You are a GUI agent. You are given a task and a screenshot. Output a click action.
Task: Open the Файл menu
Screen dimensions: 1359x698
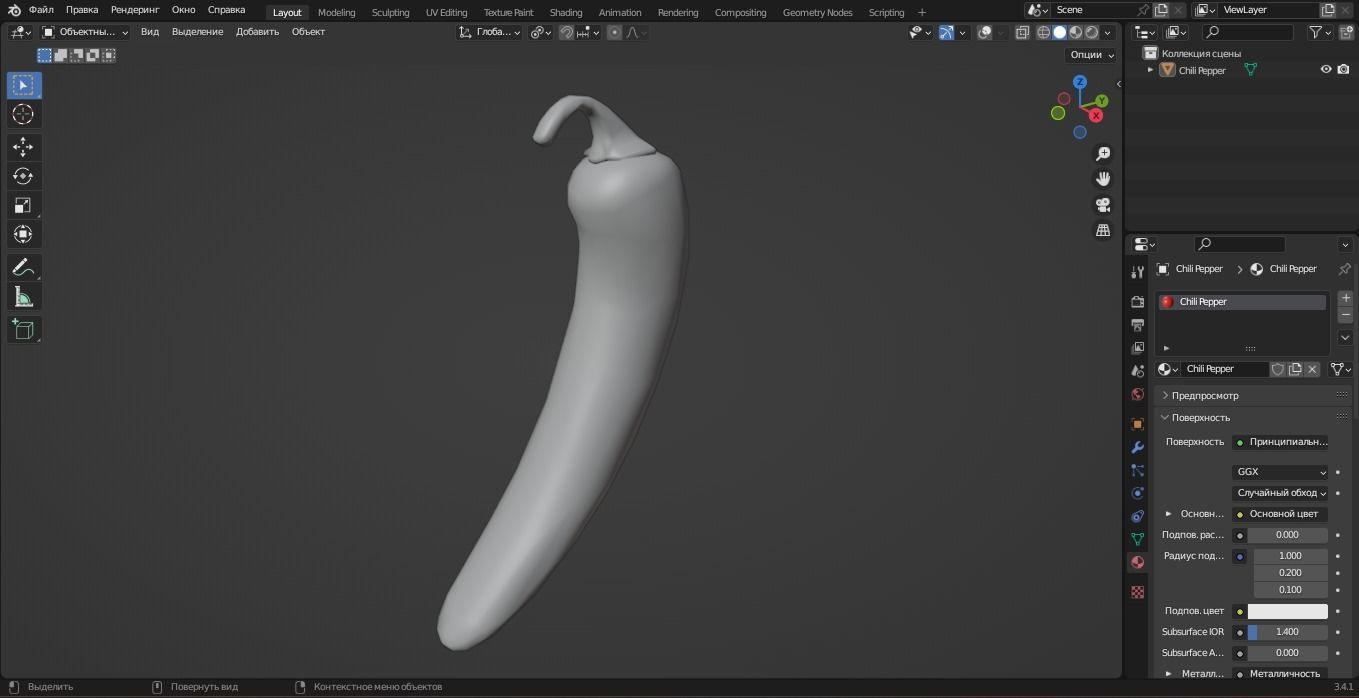coord(41,10)
